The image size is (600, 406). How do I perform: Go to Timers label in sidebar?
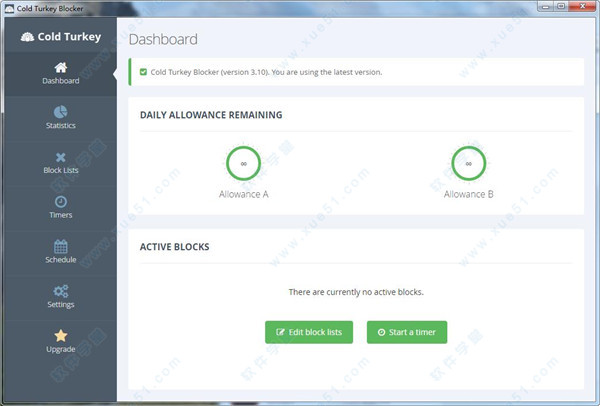[x=61, y=215]
